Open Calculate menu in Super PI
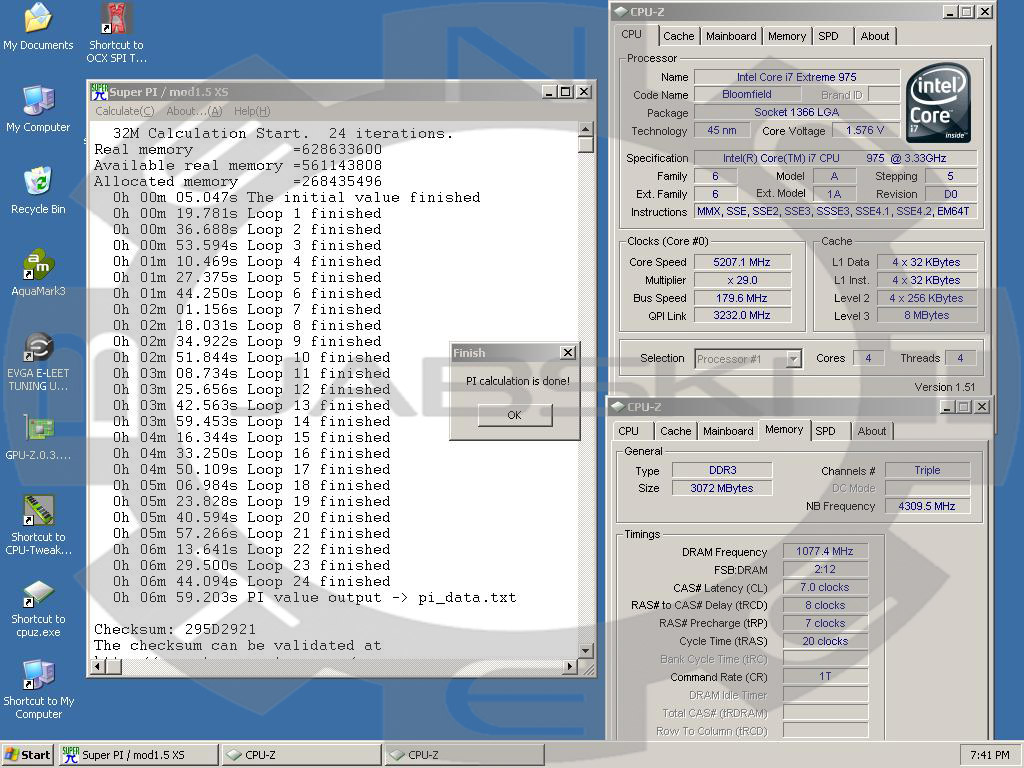1024x768 pixels. (x=125, y=111)
